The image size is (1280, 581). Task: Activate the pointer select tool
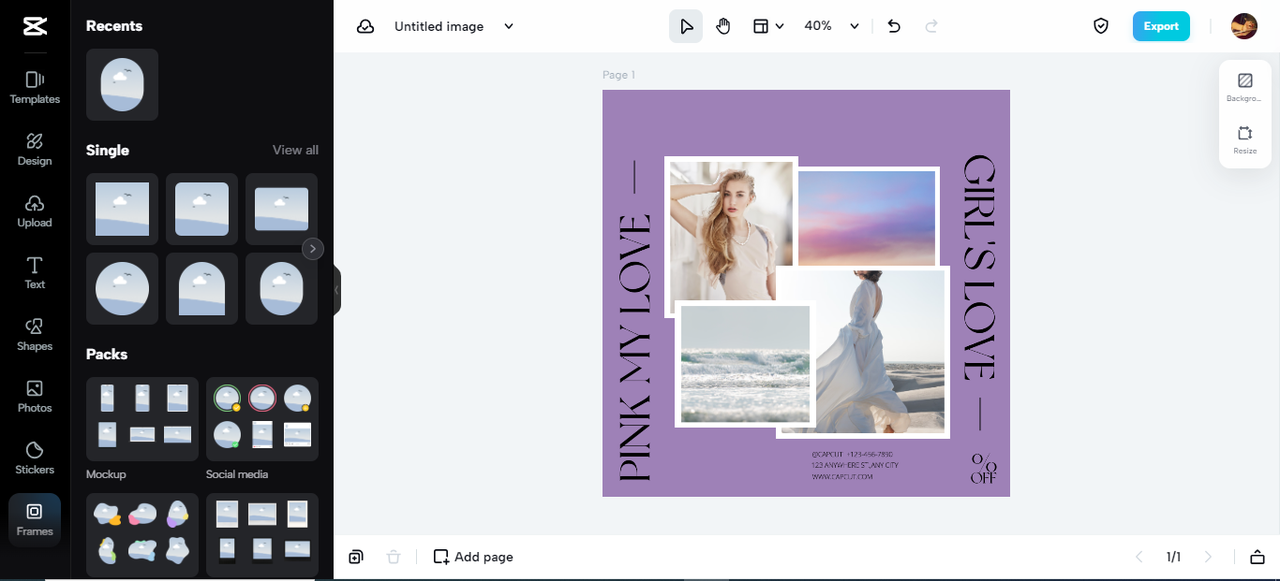tap(686, 27)
